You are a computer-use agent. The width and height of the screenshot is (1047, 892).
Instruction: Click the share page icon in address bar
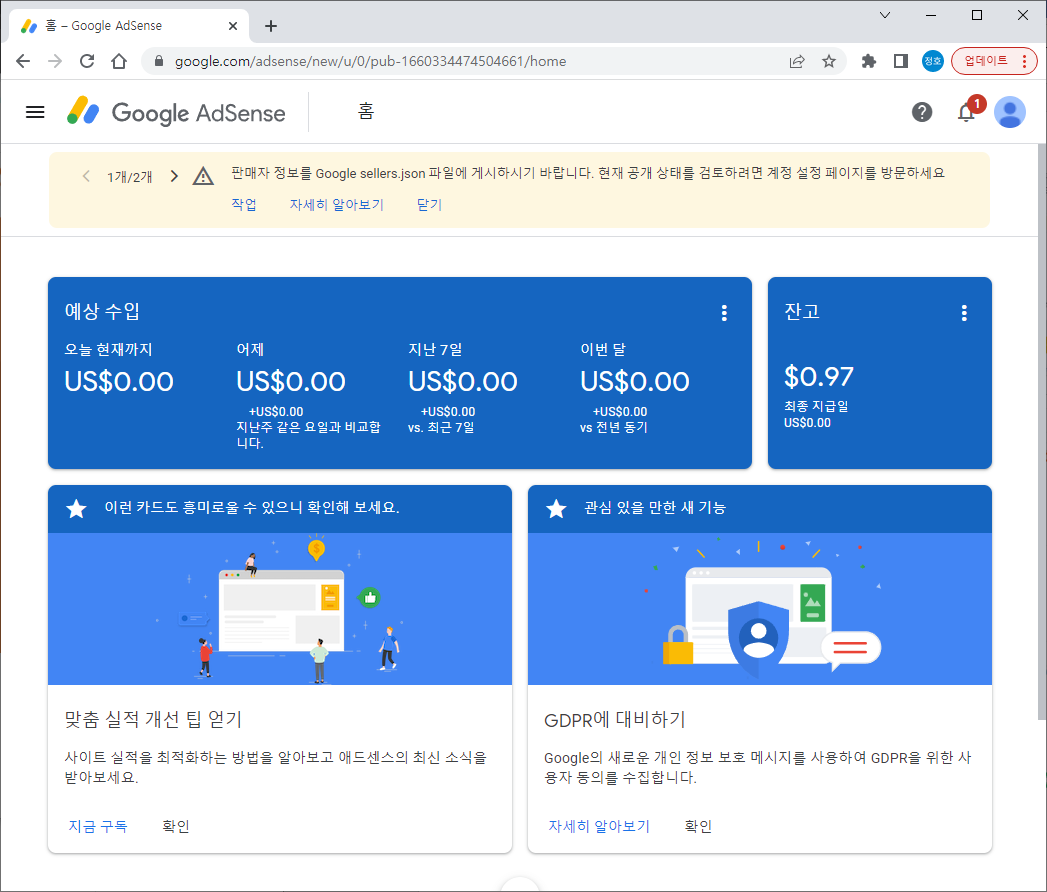click(x=797, y=61)
